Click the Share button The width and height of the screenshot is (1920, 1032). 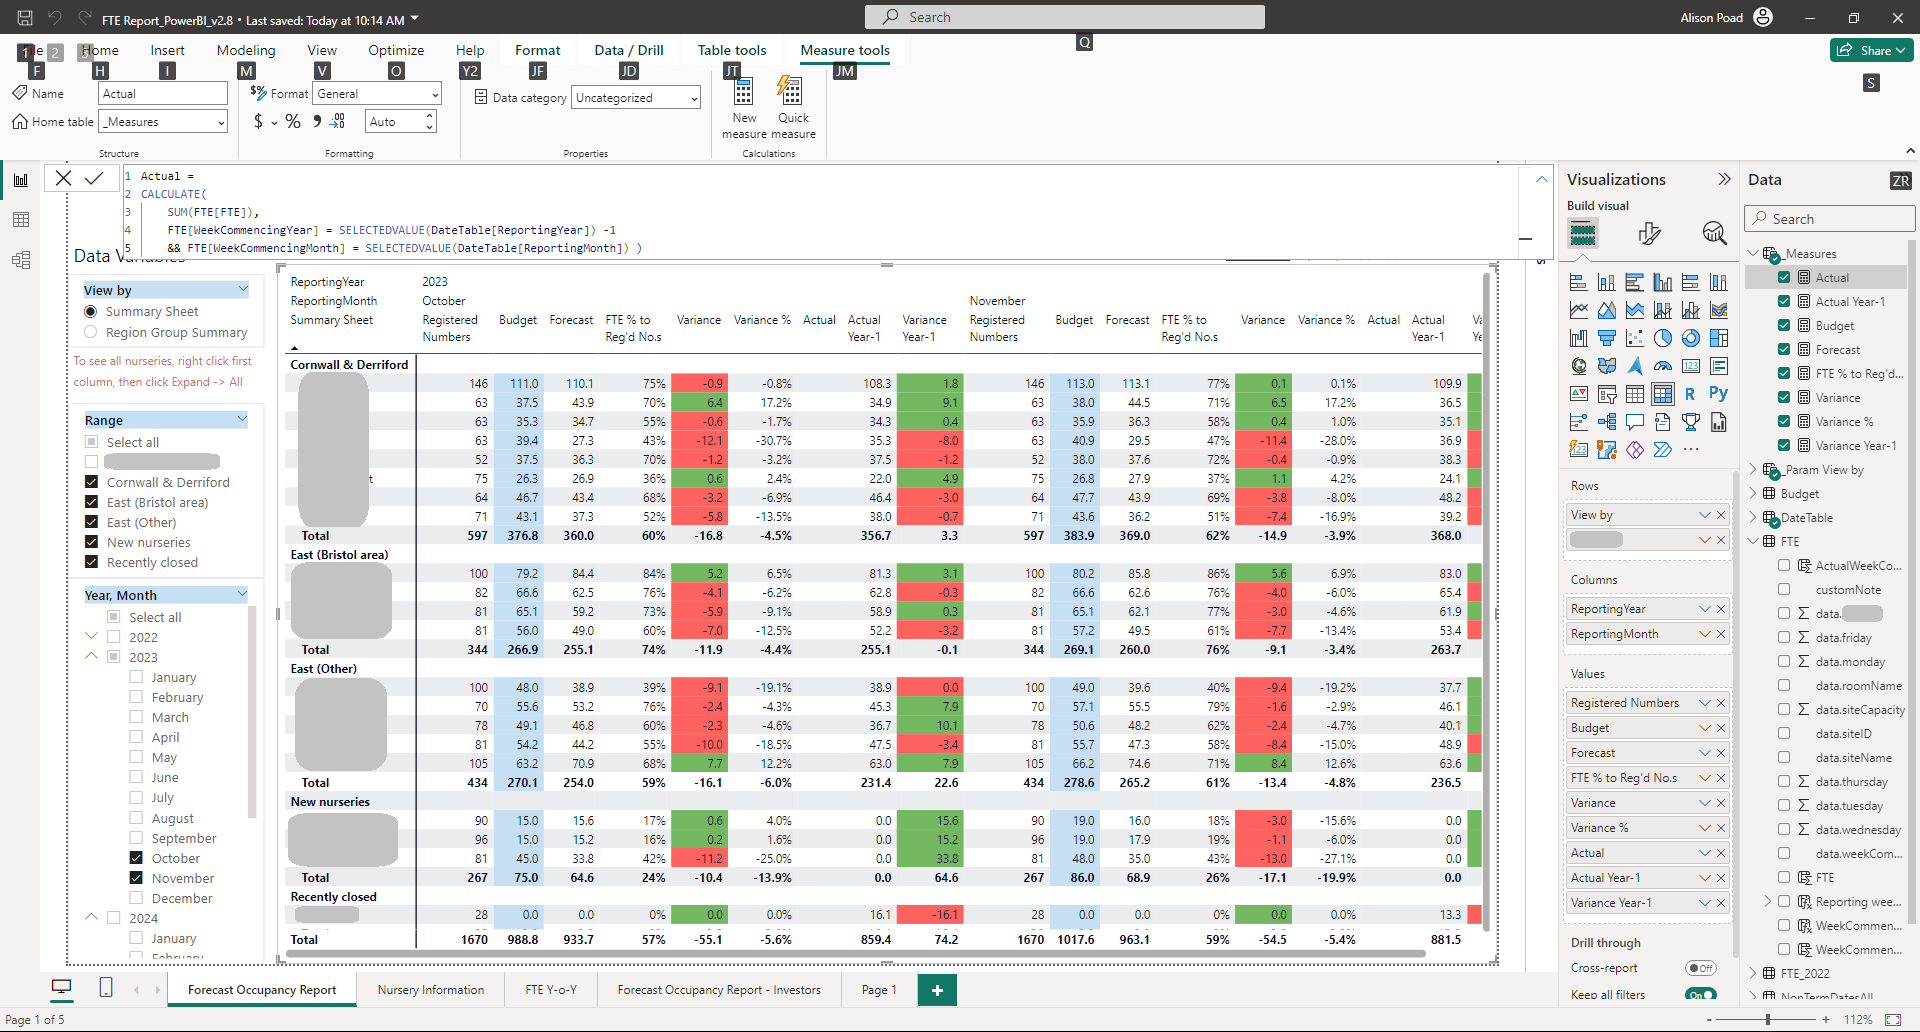(x=1871, y=50)
